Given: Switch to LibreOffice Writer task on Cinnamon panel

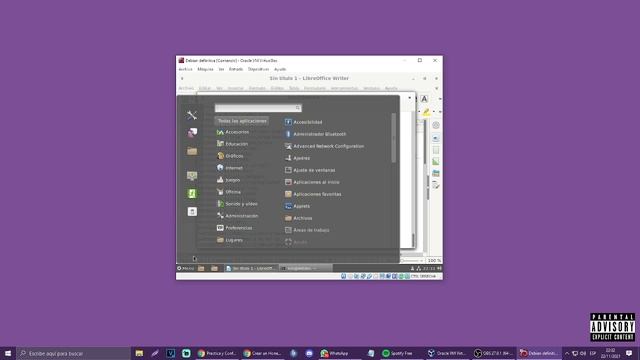Looking at the screenshot, I should [251, 268].
